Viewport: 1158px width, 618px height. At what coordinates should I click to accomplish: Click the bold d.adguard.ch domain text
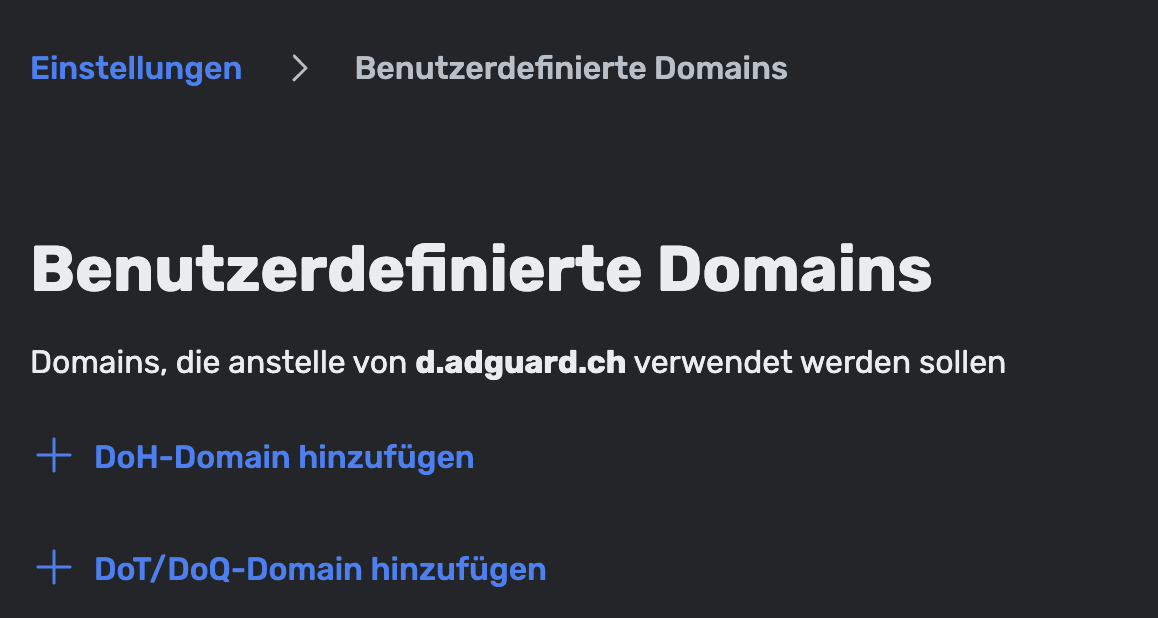(521, 363)
